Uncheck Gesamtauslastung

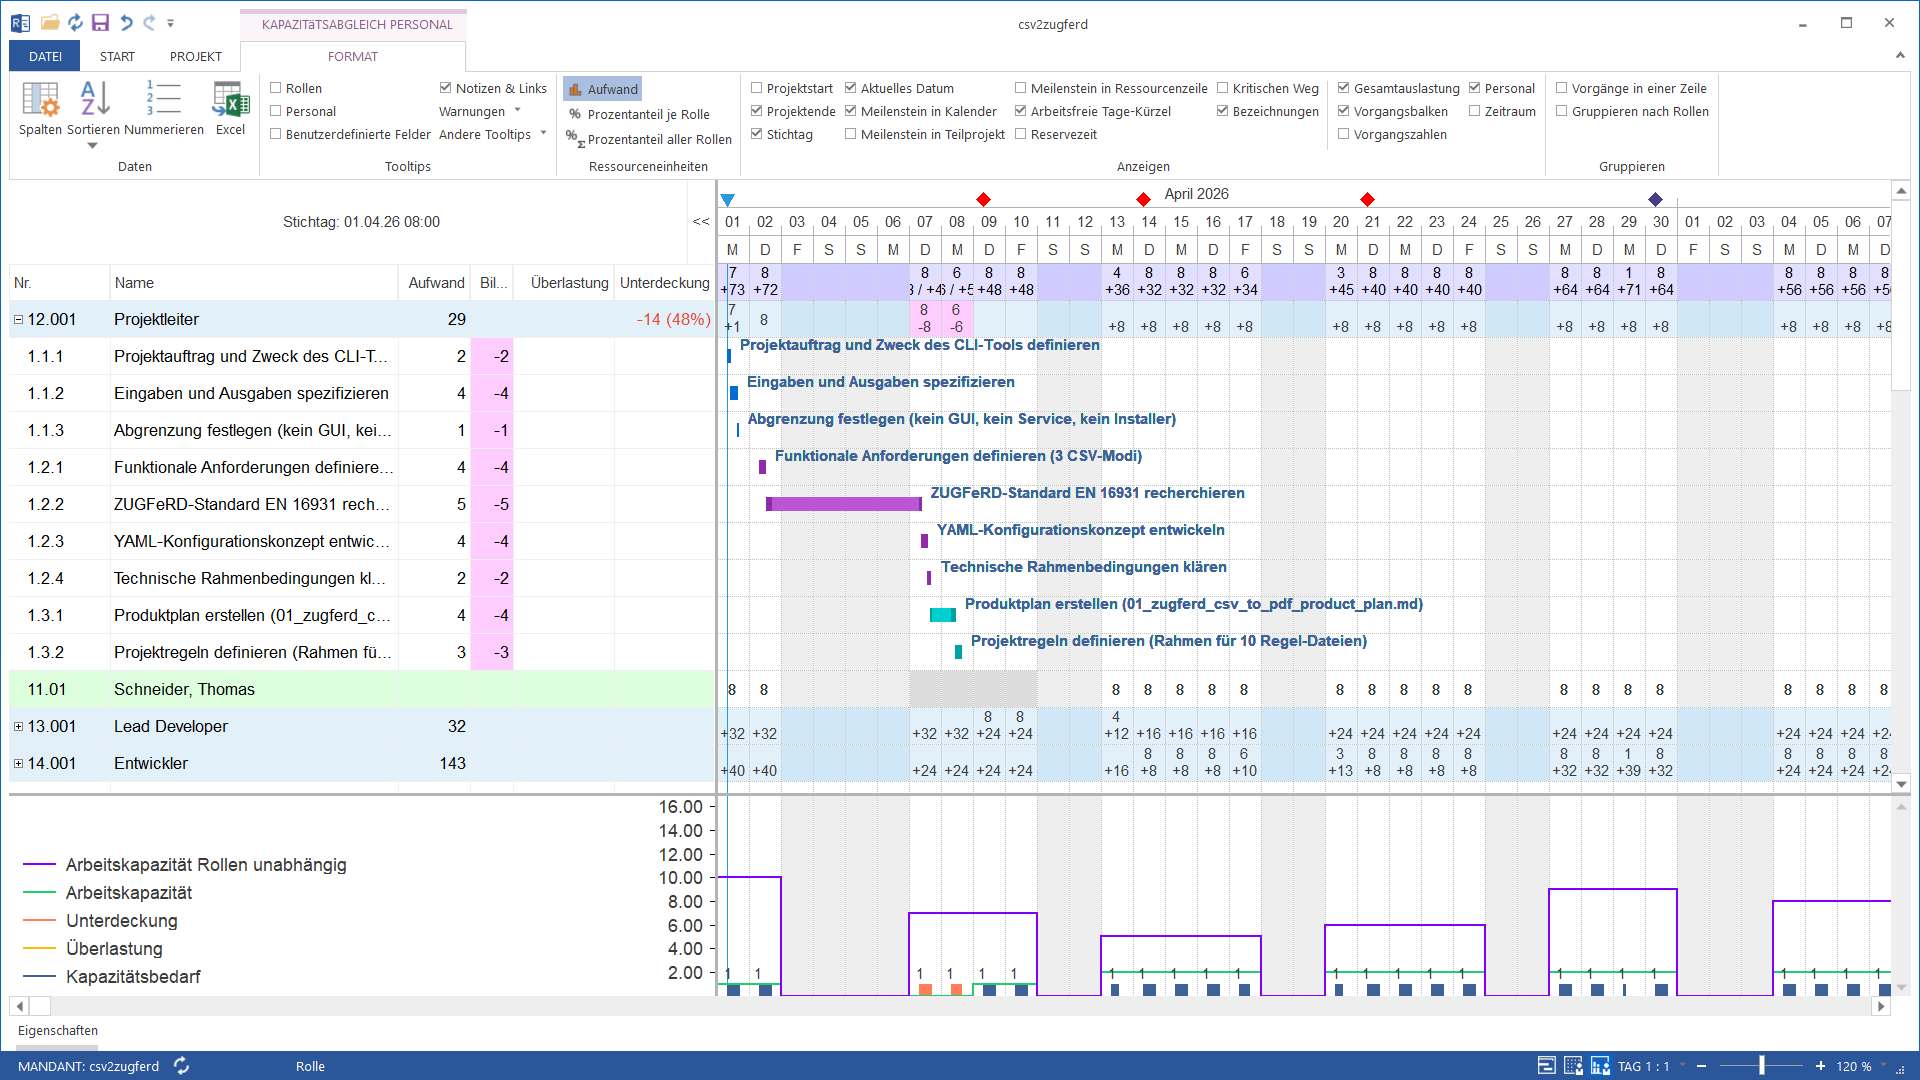(1344, 88)
